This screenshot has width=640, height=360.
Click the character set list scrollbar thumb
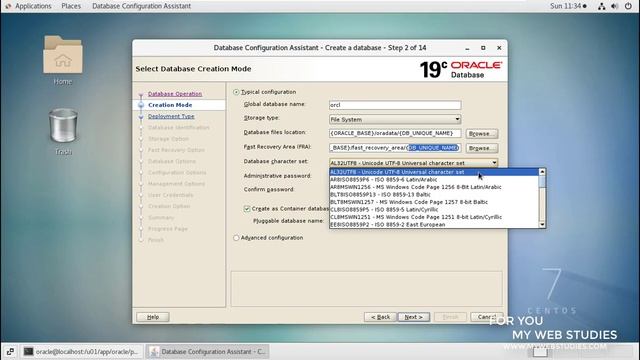click(x=542, y=182)
